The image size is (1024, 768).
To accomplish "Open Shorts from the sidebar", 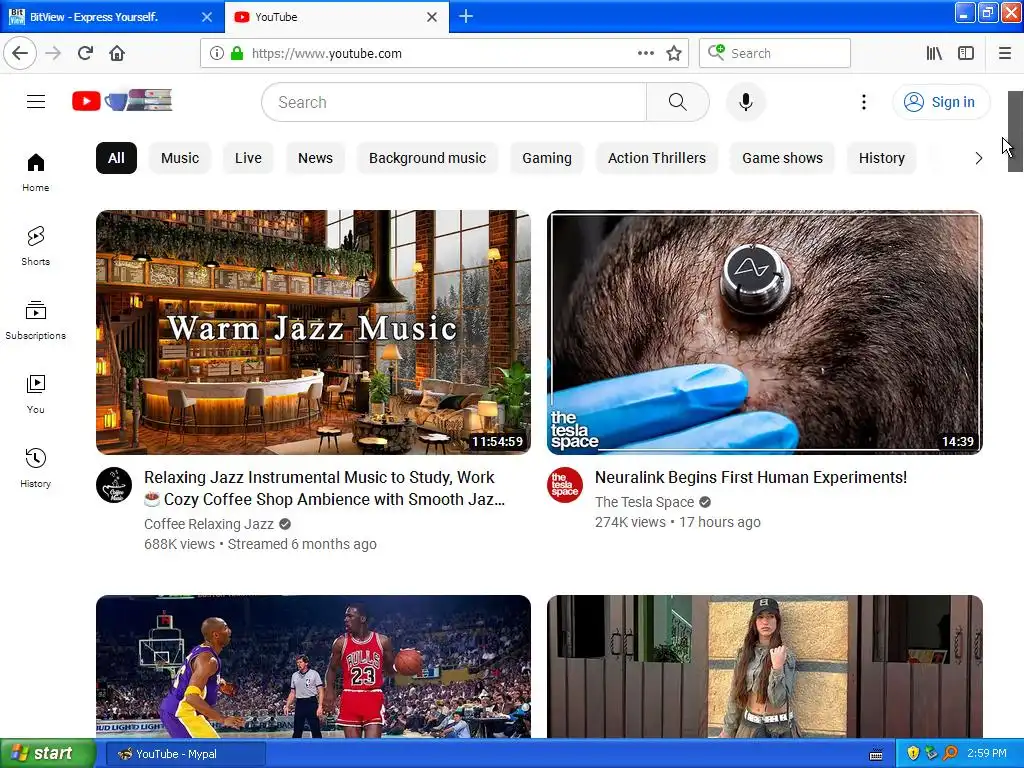I will pos(35,246).
